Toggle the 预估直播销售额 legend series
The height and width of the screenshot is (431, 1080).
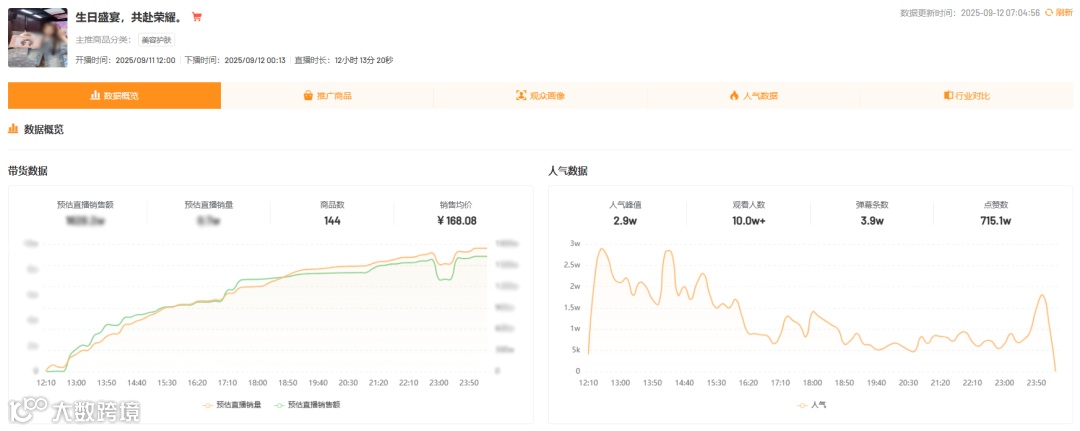tap(307, 405)
